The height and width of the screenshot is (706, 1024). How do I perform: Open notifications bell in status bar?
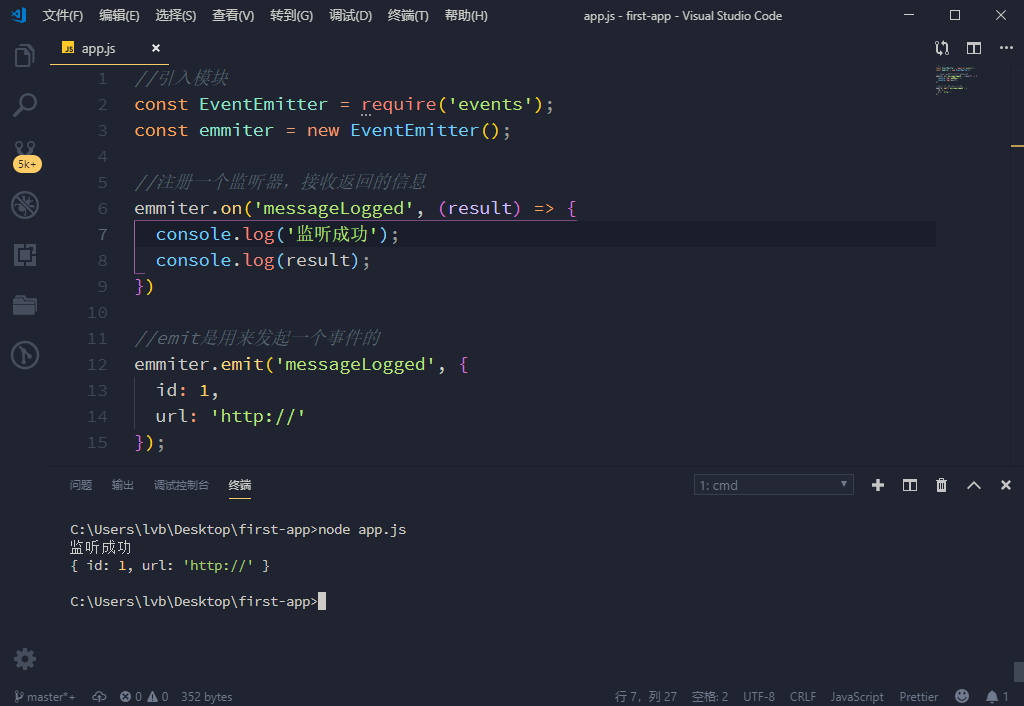click(x=997, y=697)
